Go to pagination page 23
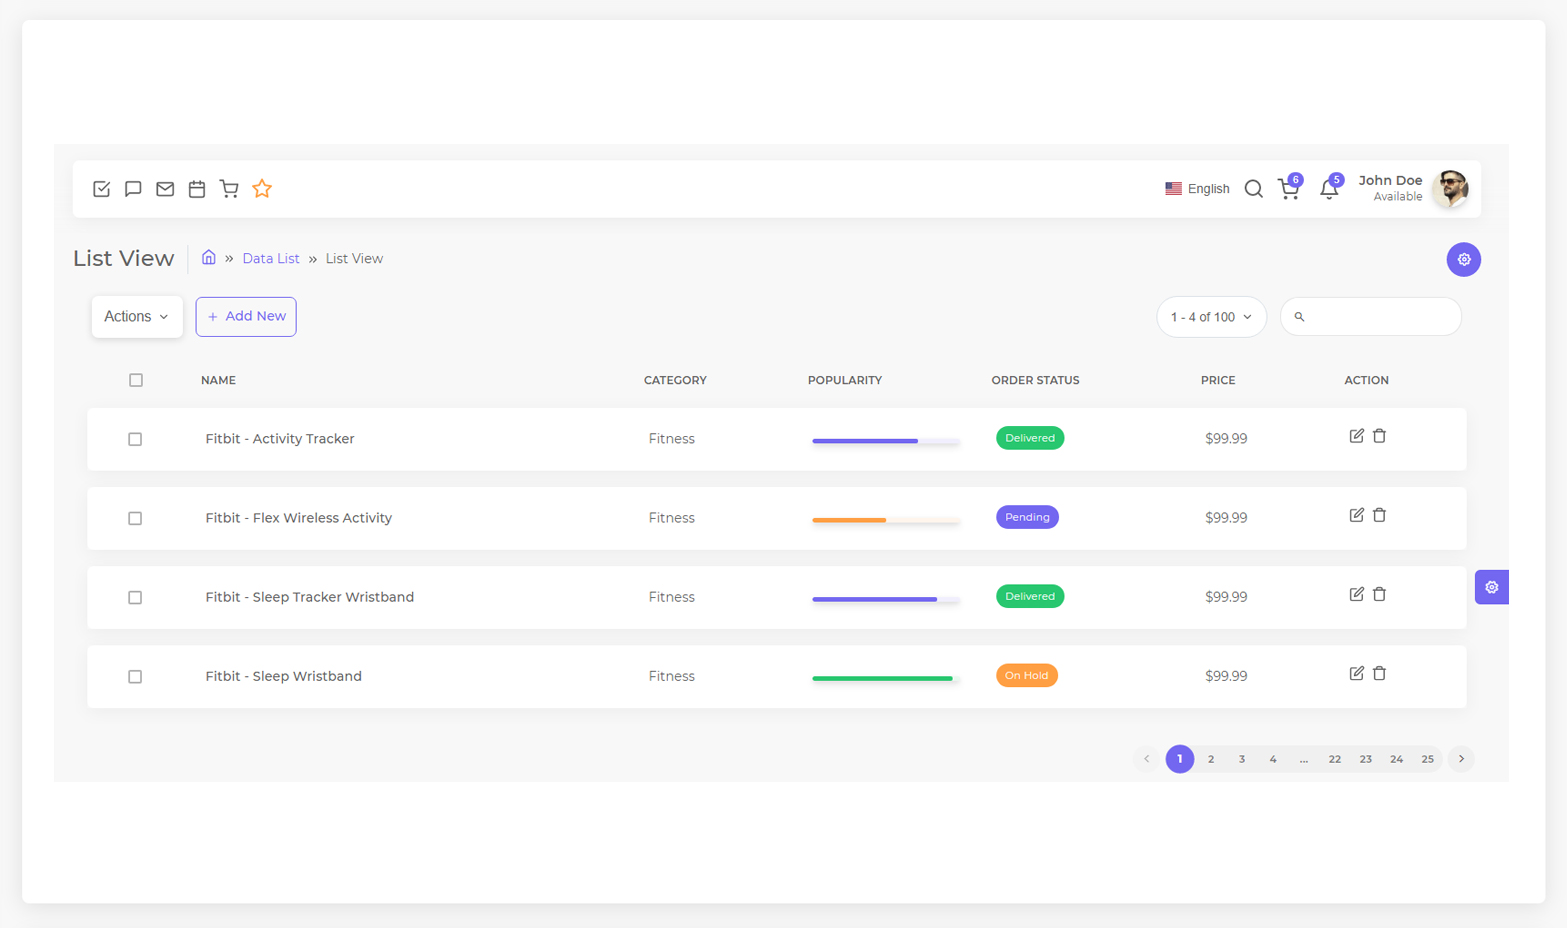The image size is (1567, 928). 1366,759
